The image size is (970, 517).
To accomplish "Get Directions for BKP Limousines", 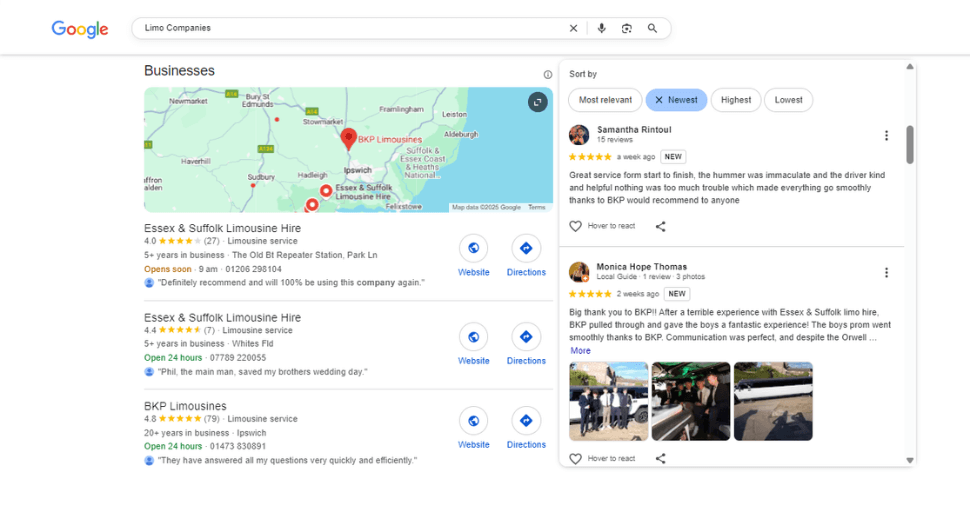I will coord(526,428).
